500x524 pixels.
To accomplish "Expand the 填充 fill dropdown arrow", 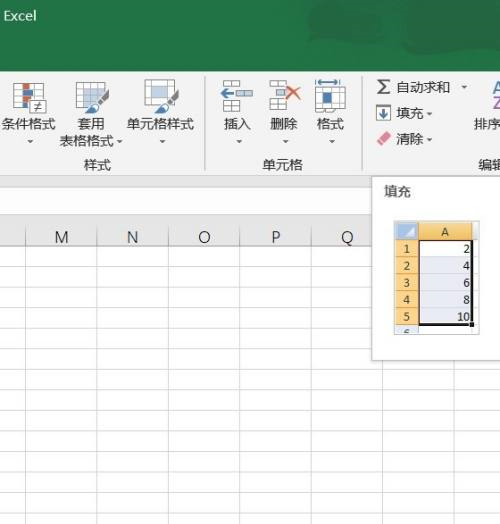I will 429,114.
